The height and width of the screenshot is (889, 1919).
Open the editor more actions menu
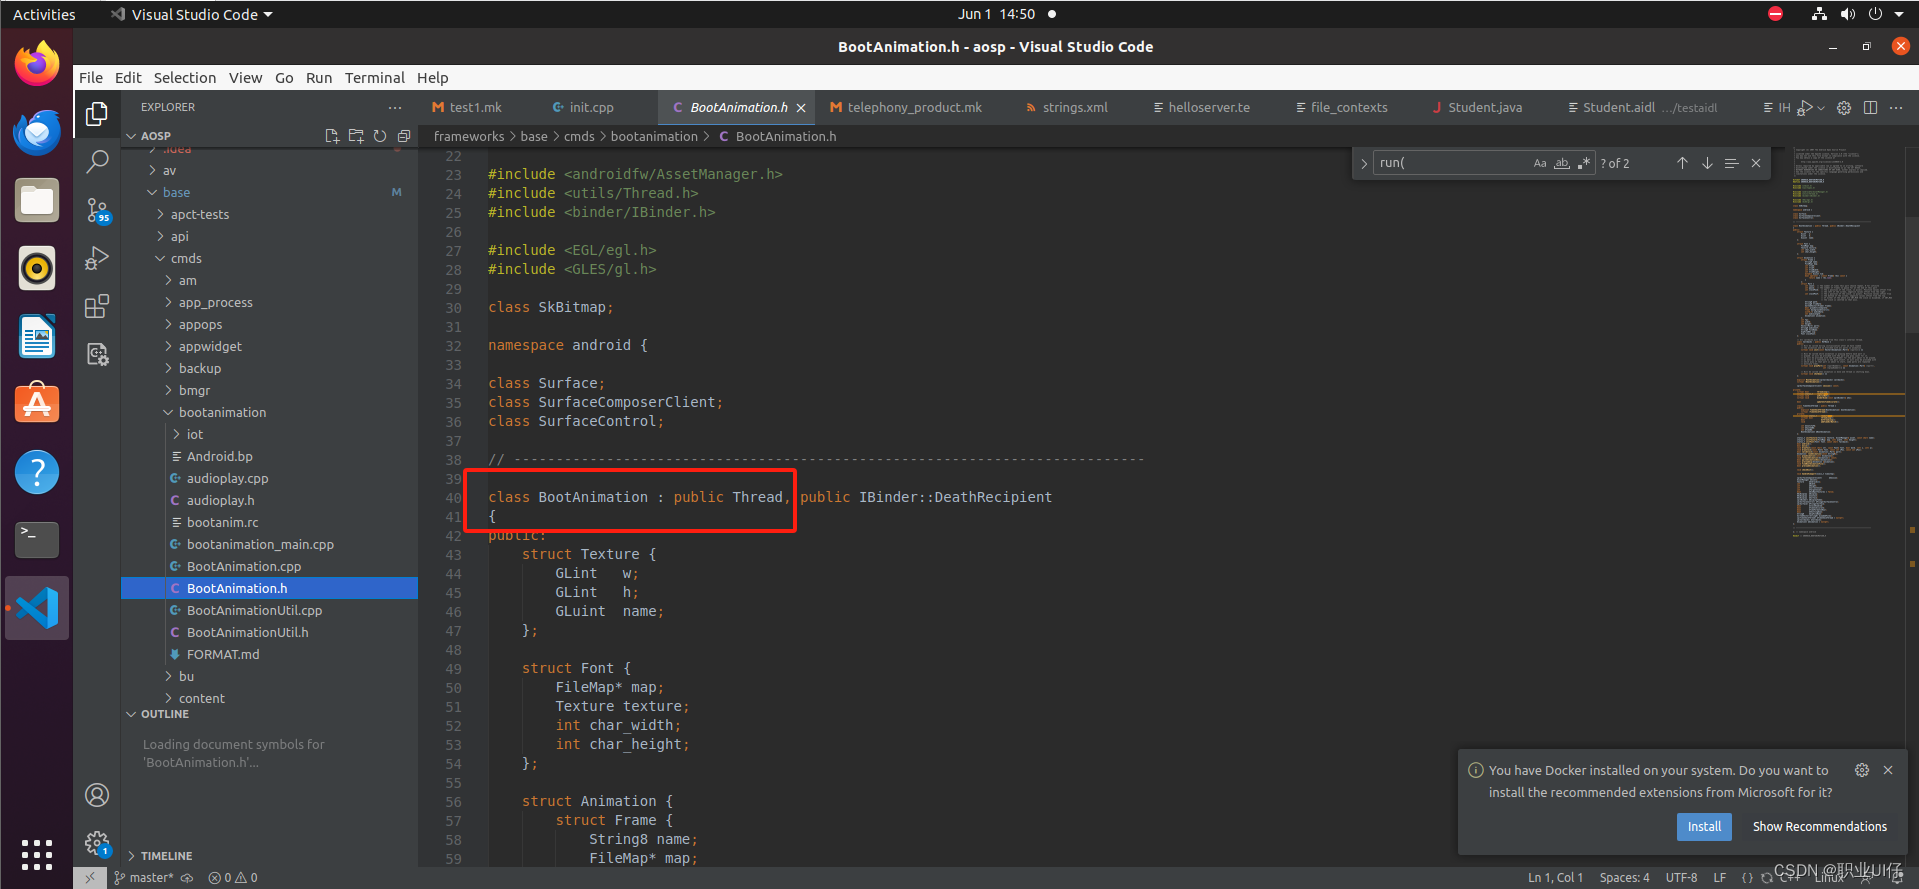(1896, 107)
